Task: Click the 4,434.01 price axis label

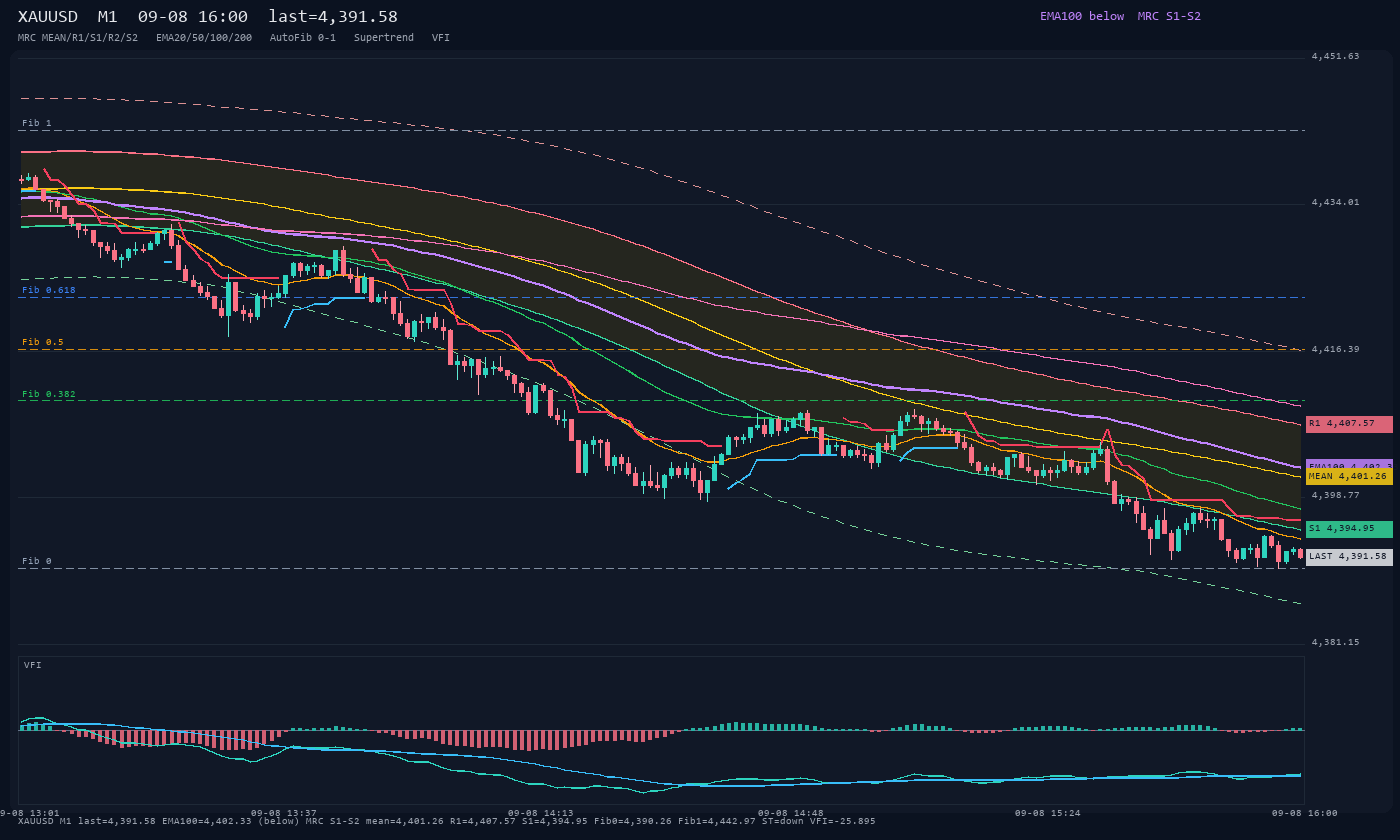Action: click(1335, 202)
